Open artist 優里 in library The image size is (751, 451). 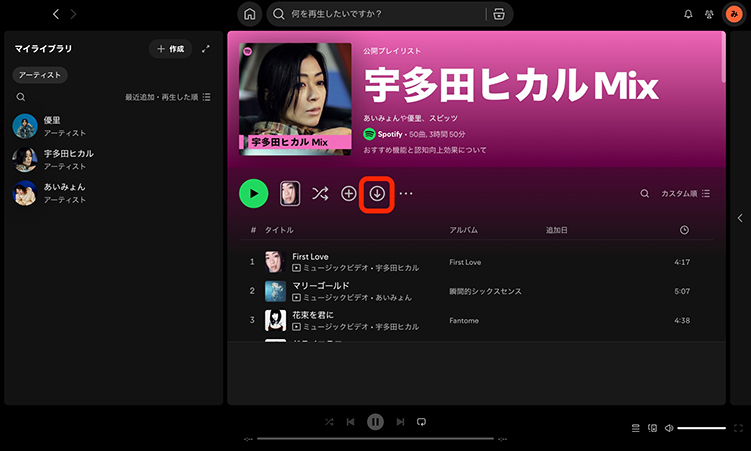[113, 126]
